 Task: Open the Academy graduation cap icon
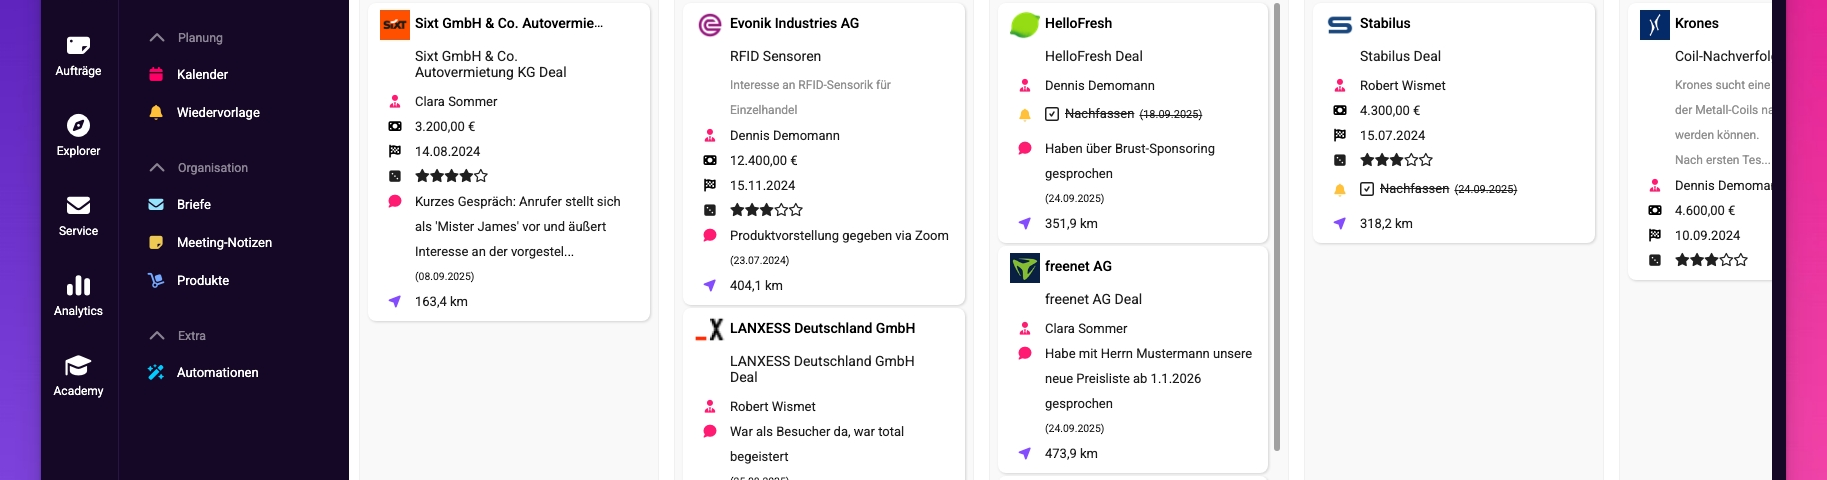click(x=78, y=365)
